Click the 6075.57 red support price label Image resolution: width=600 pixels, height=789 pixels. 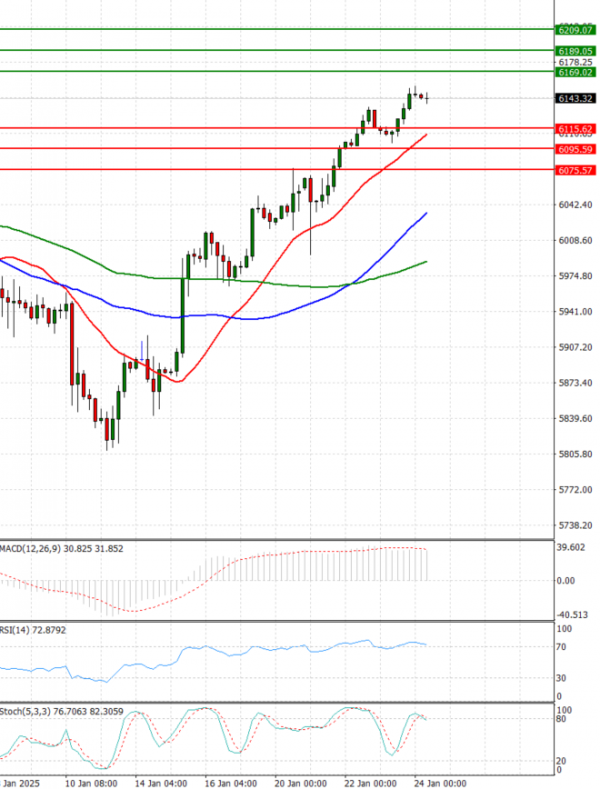point(575,171)
